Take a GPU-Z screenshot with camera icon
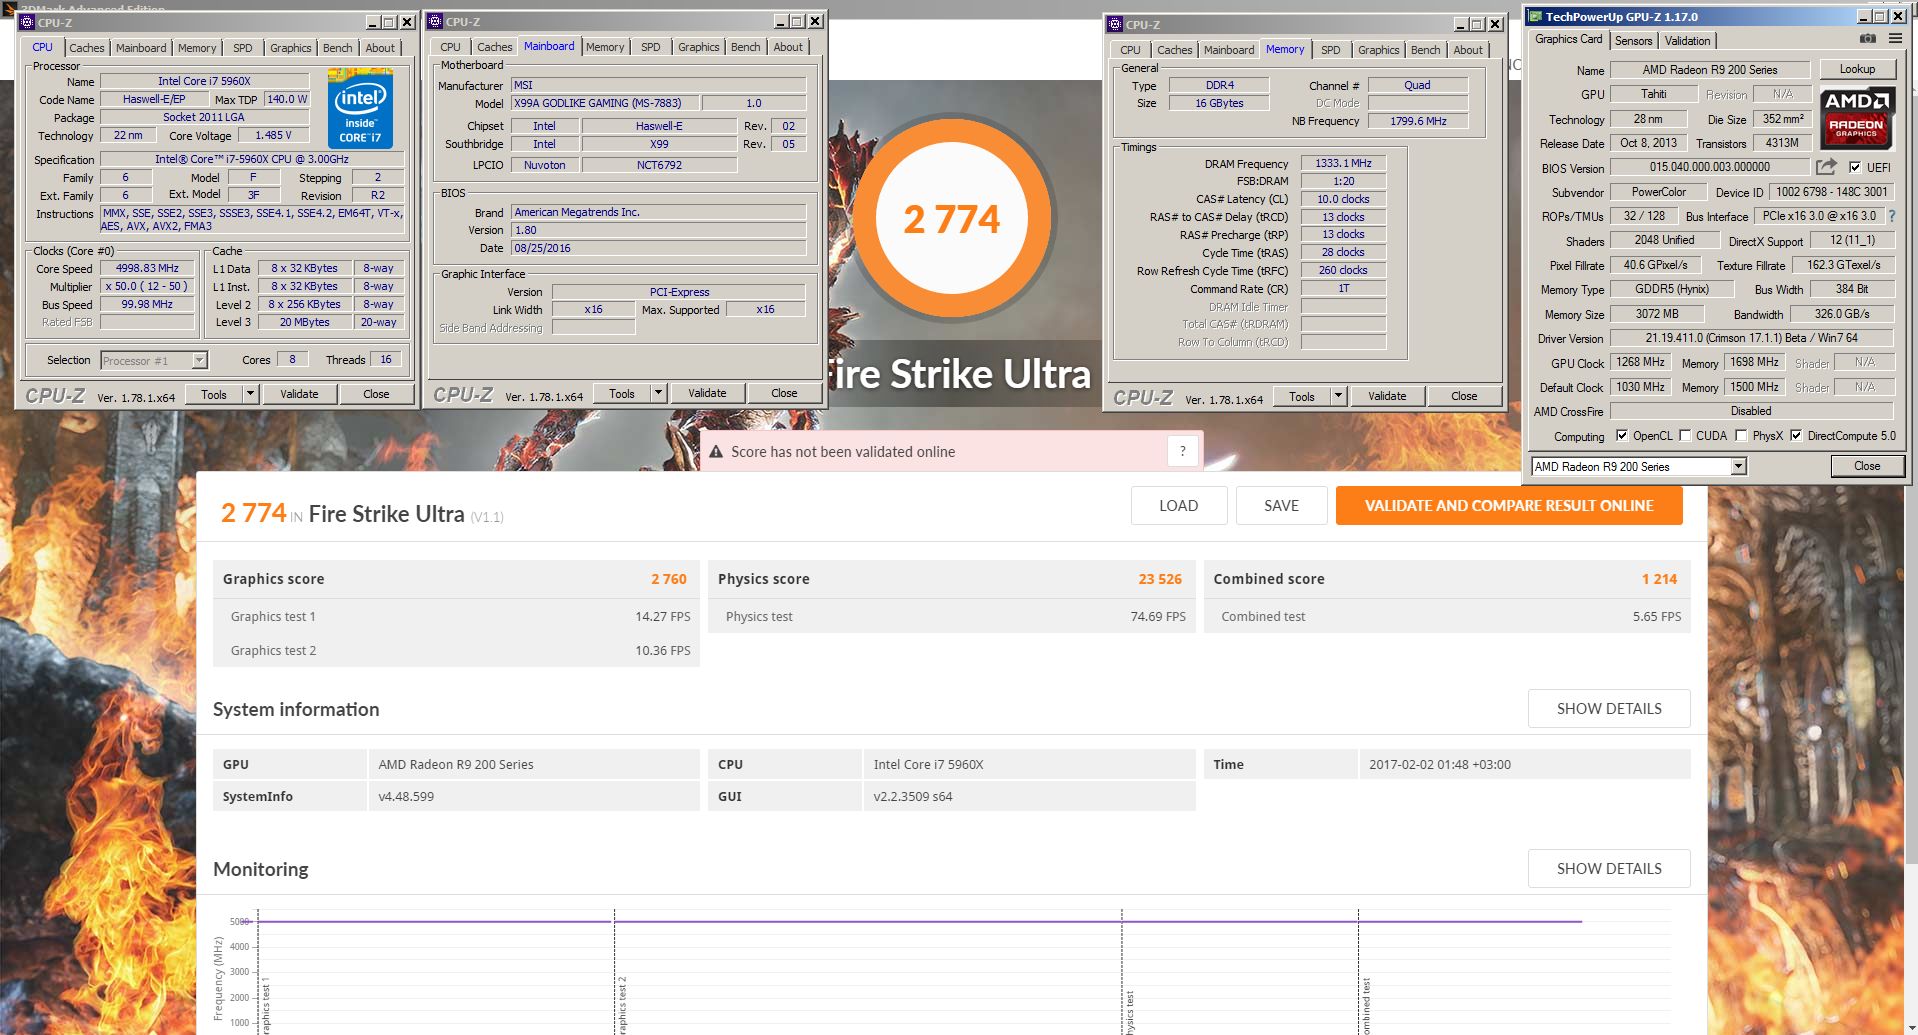The height and width of the screenshot is (1035, 1918). point(1867,39)
